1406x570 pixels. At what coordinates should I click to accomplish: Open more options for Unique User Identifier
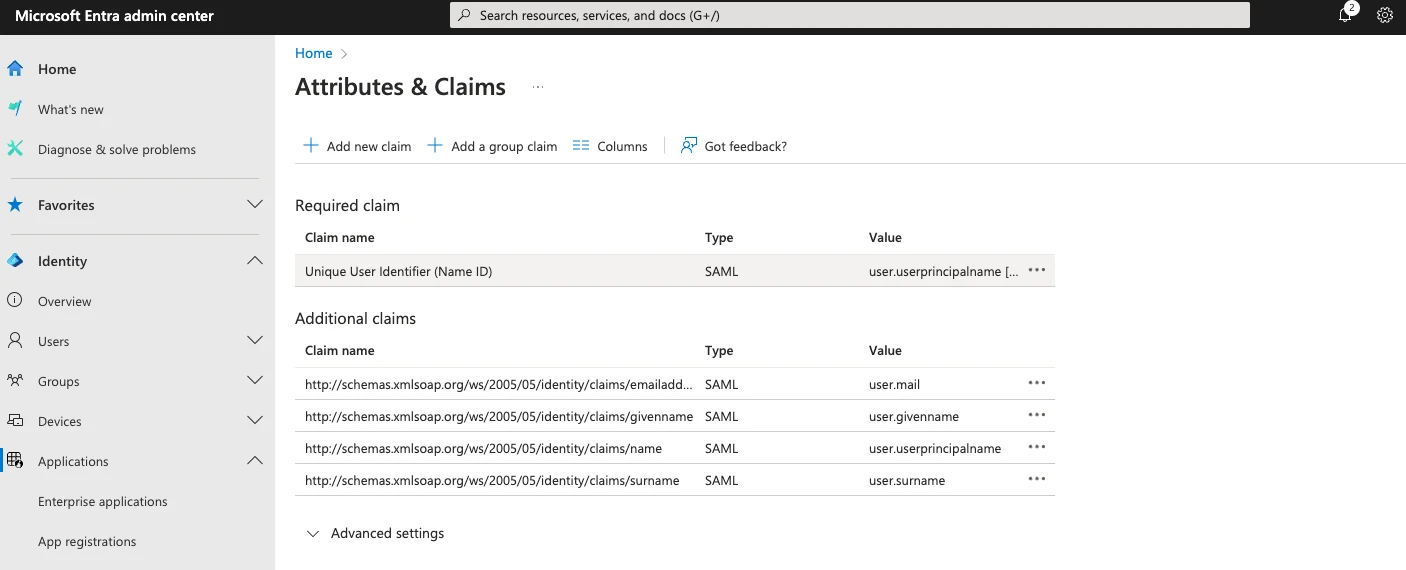point(1037,270)
